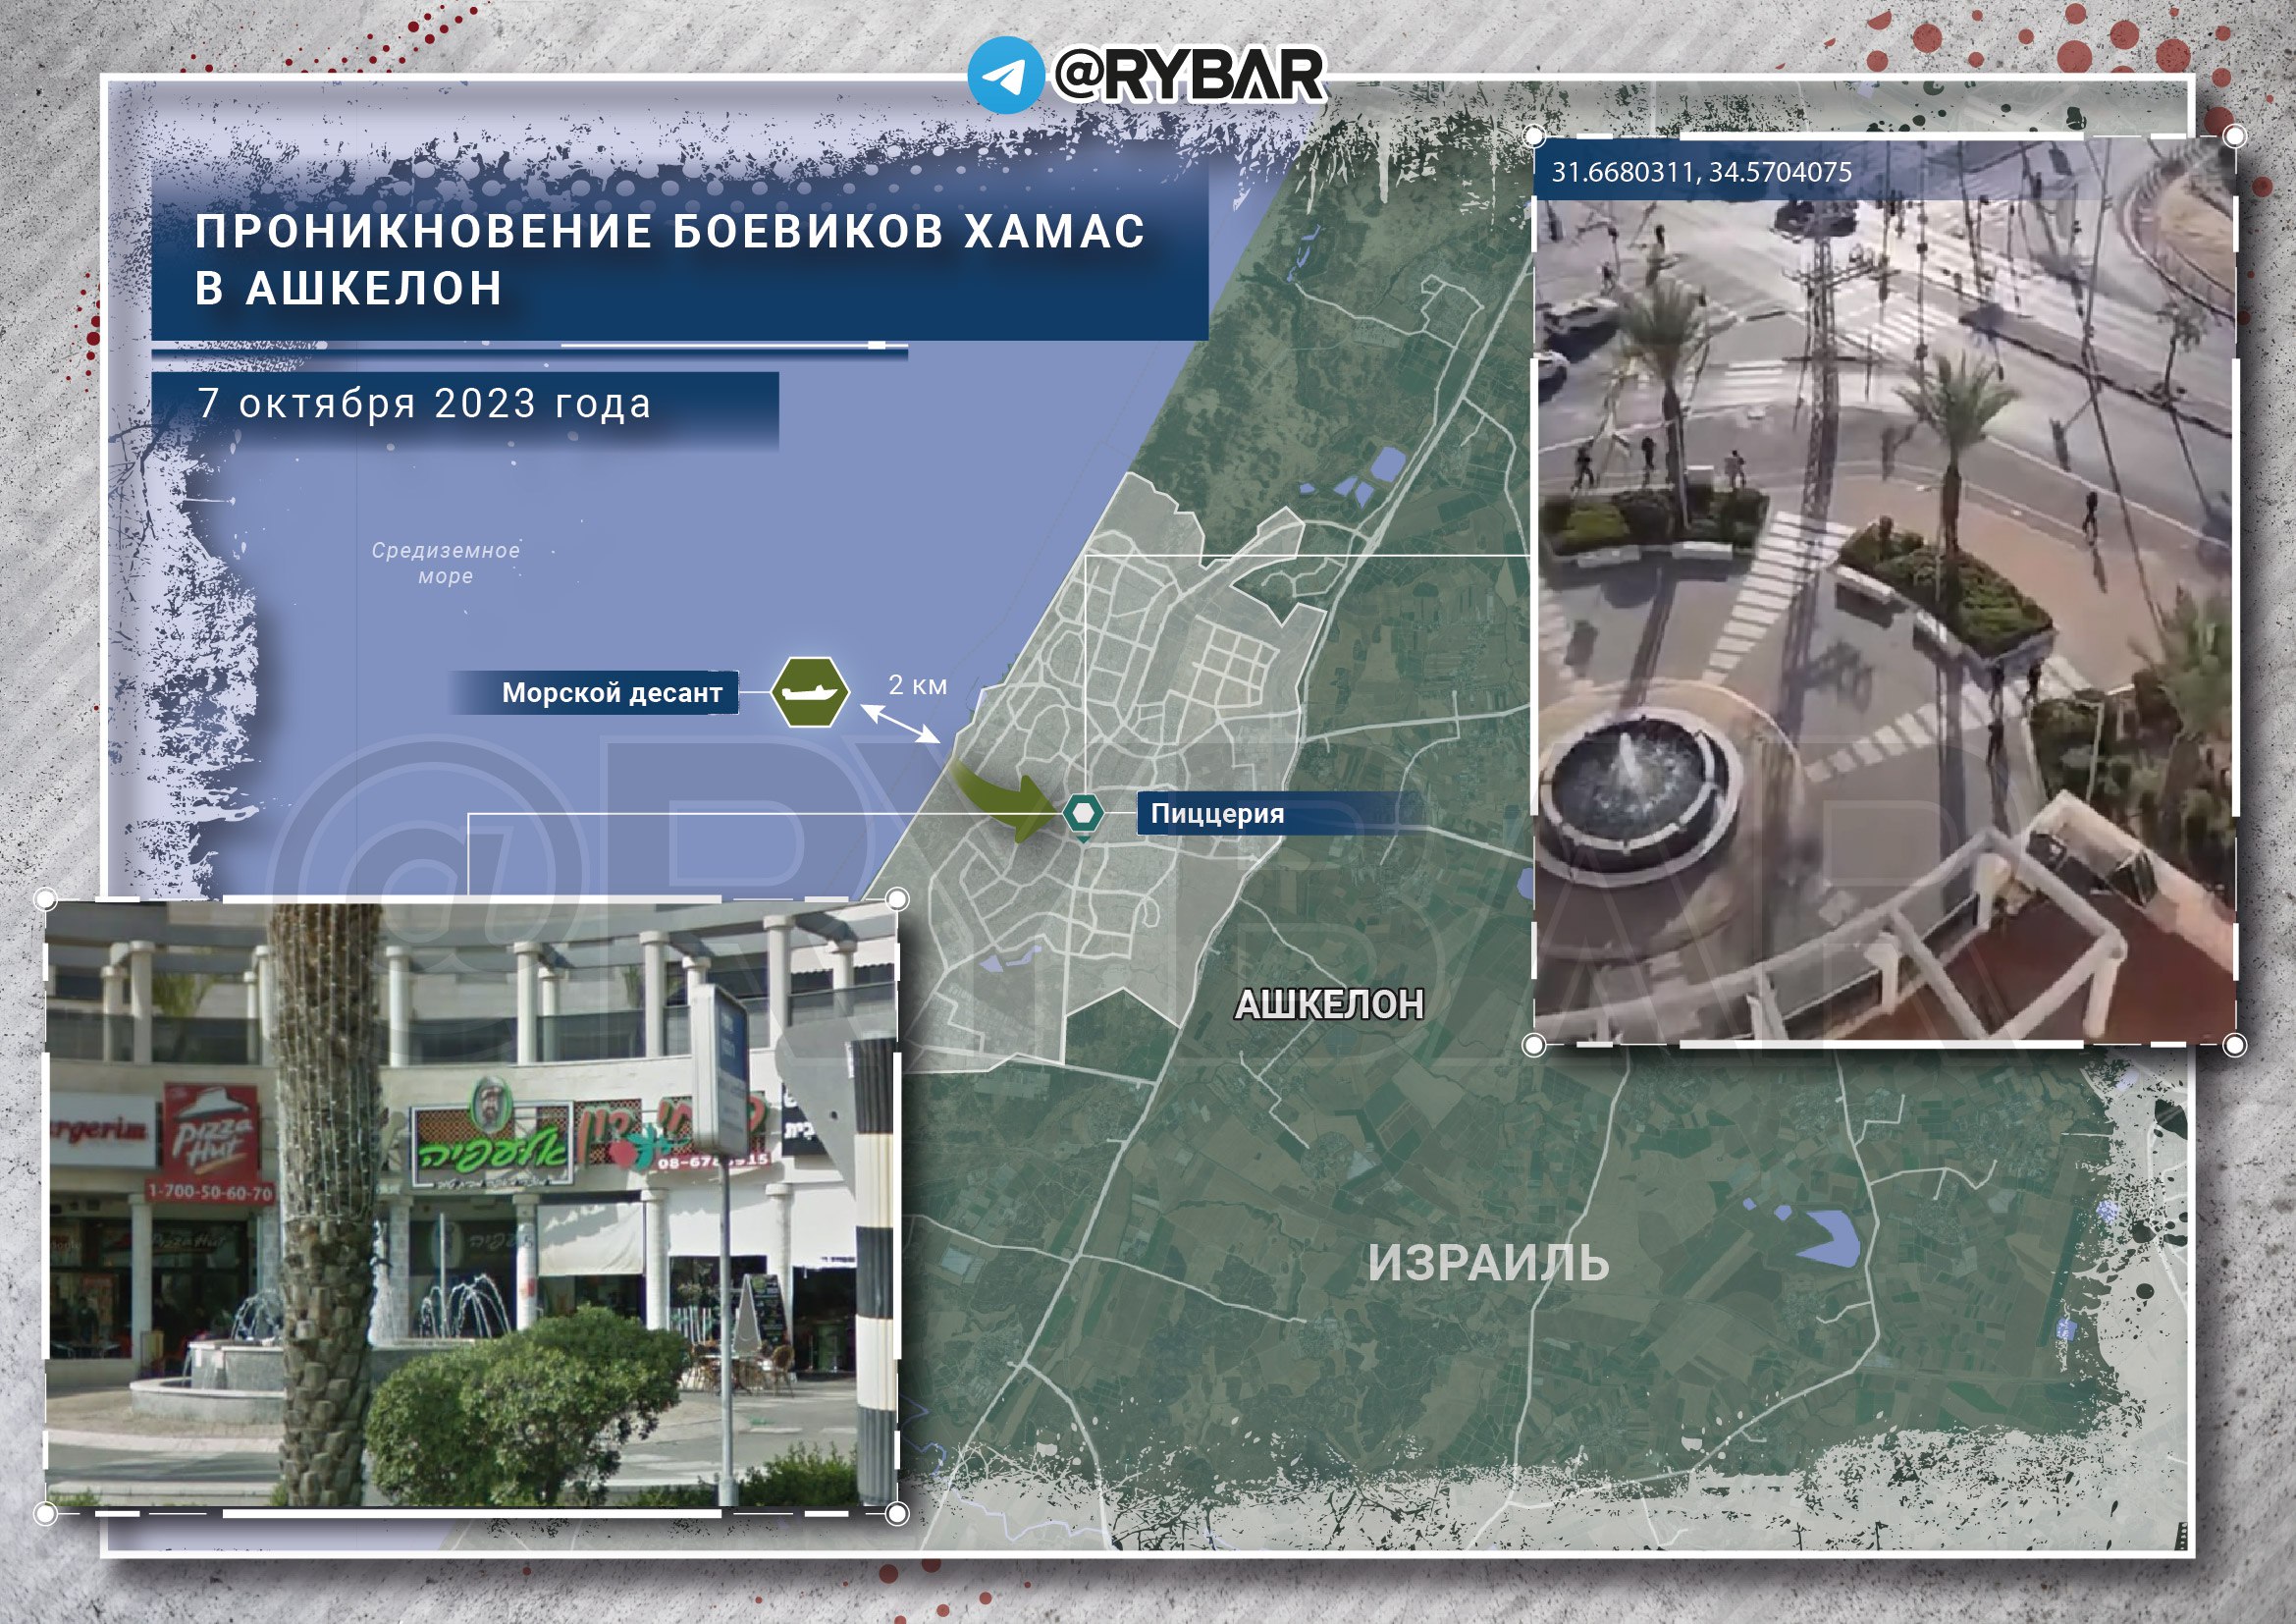This screenshot has width=2296, height=1624.
Task: Click the title "ПРОНИКНОВЕНИЕ БОЕВИКОВ ХАМАС"
Action: click(x=670, y=231)
